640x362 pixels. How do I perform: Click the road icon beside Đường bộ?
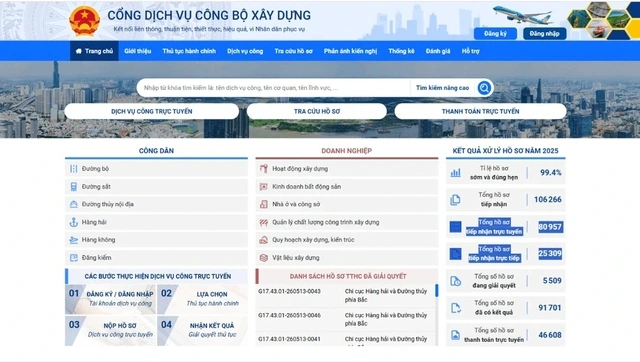(x=73, y=169)
